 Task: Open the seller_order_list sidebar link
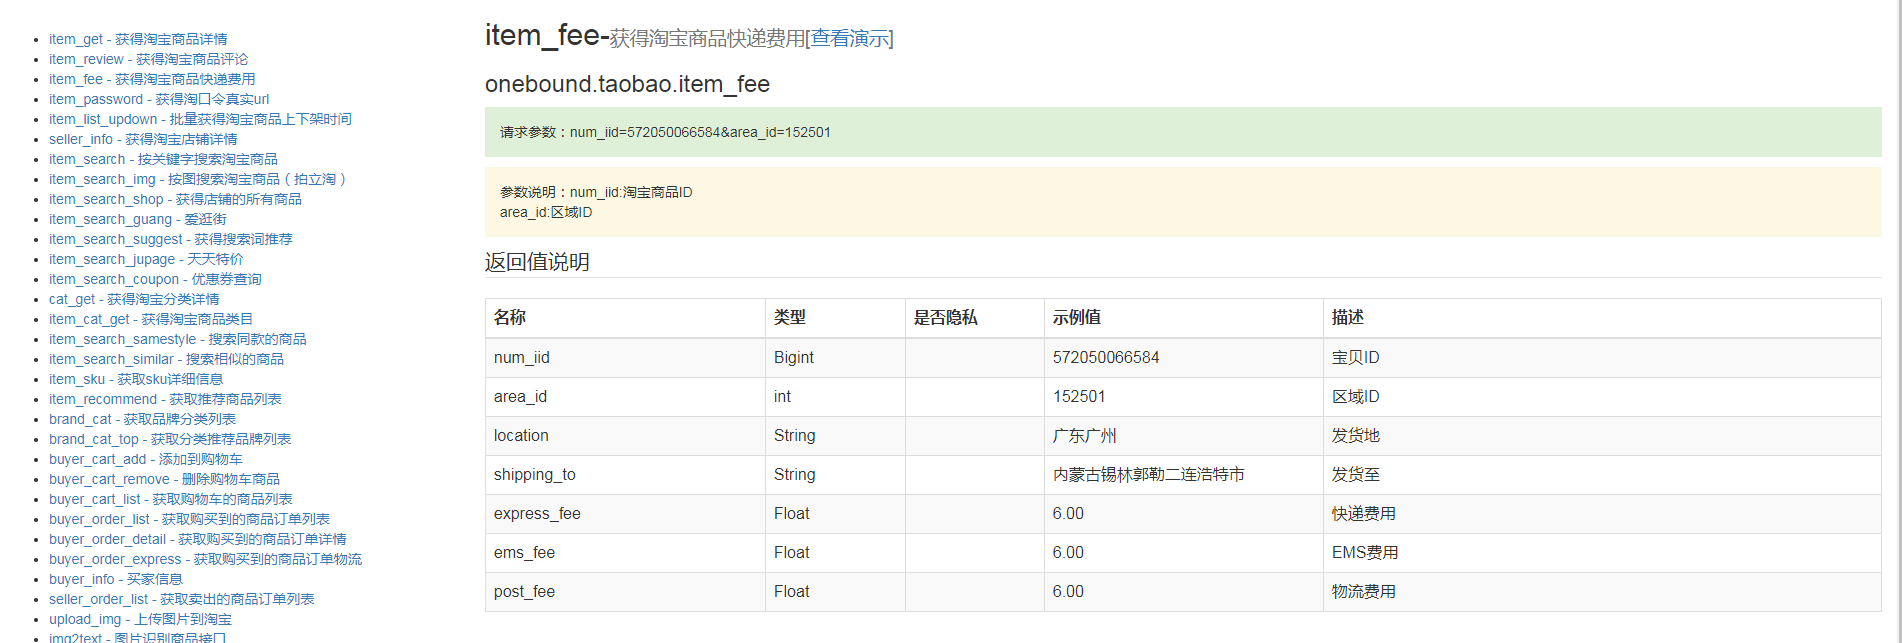(x=182, y=599)
